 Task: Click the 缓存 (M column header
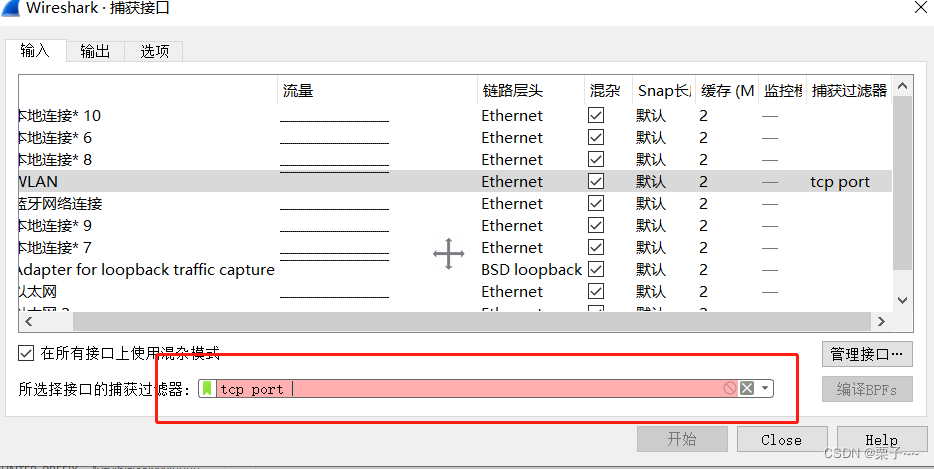click(727, 91)
